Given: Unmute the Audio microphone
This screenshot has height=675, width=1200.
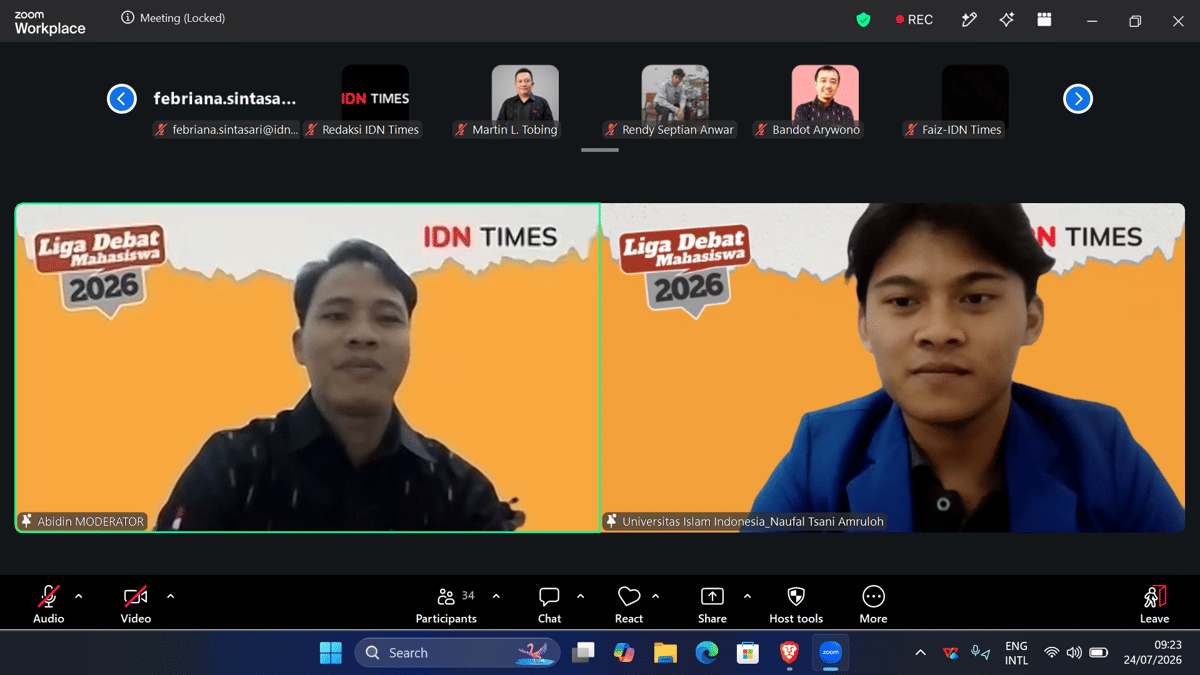Looking at the screenshot, I should coord(48,596).
